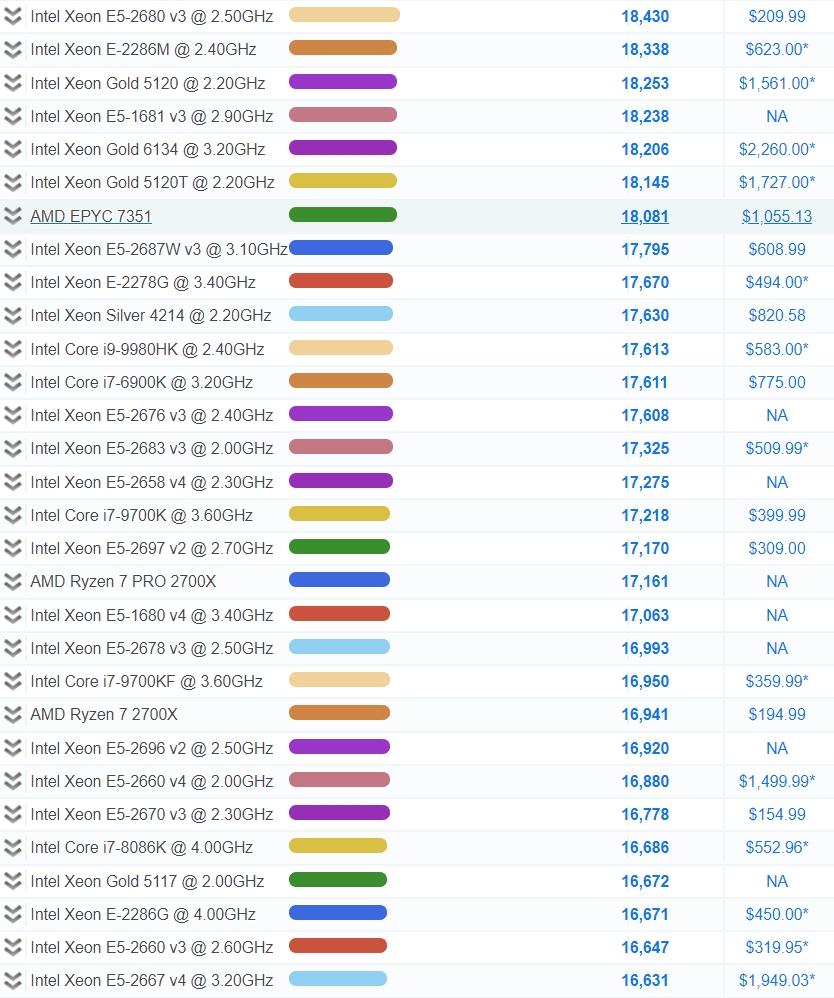The image size is (834, 998).
Task: Click the $2,260.00* price link
Action: point(777,150)
